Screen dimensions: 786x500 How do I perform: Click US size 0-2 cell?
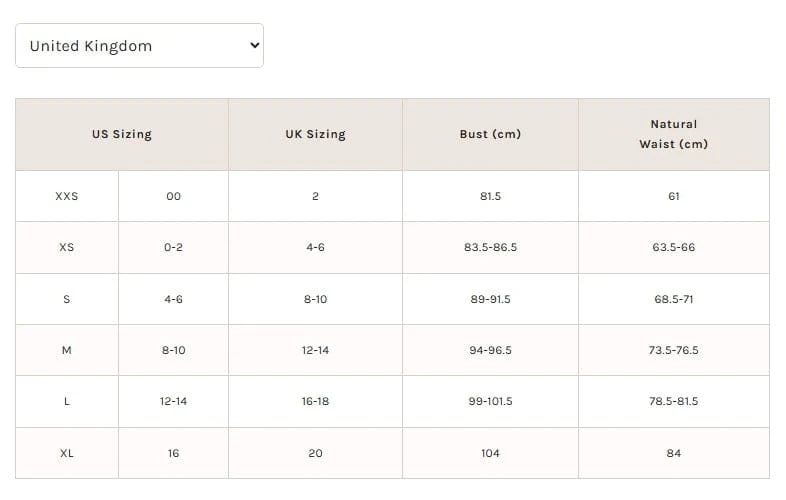(x=173, y=247)
